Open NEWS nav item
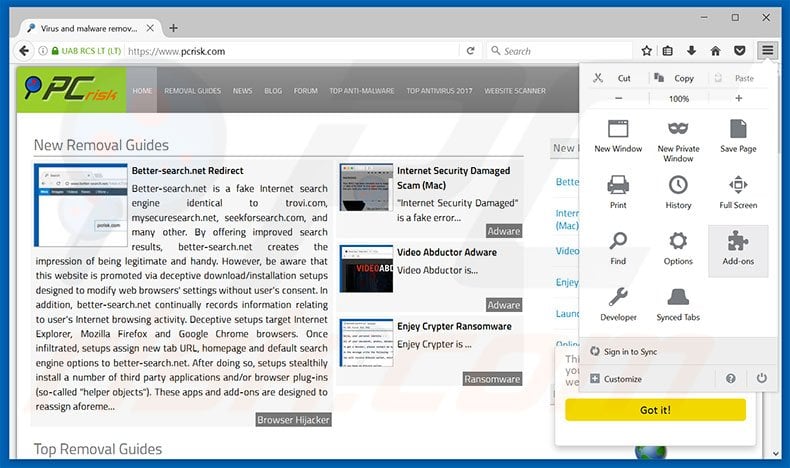Screen dimensions: 790x468 242,91
